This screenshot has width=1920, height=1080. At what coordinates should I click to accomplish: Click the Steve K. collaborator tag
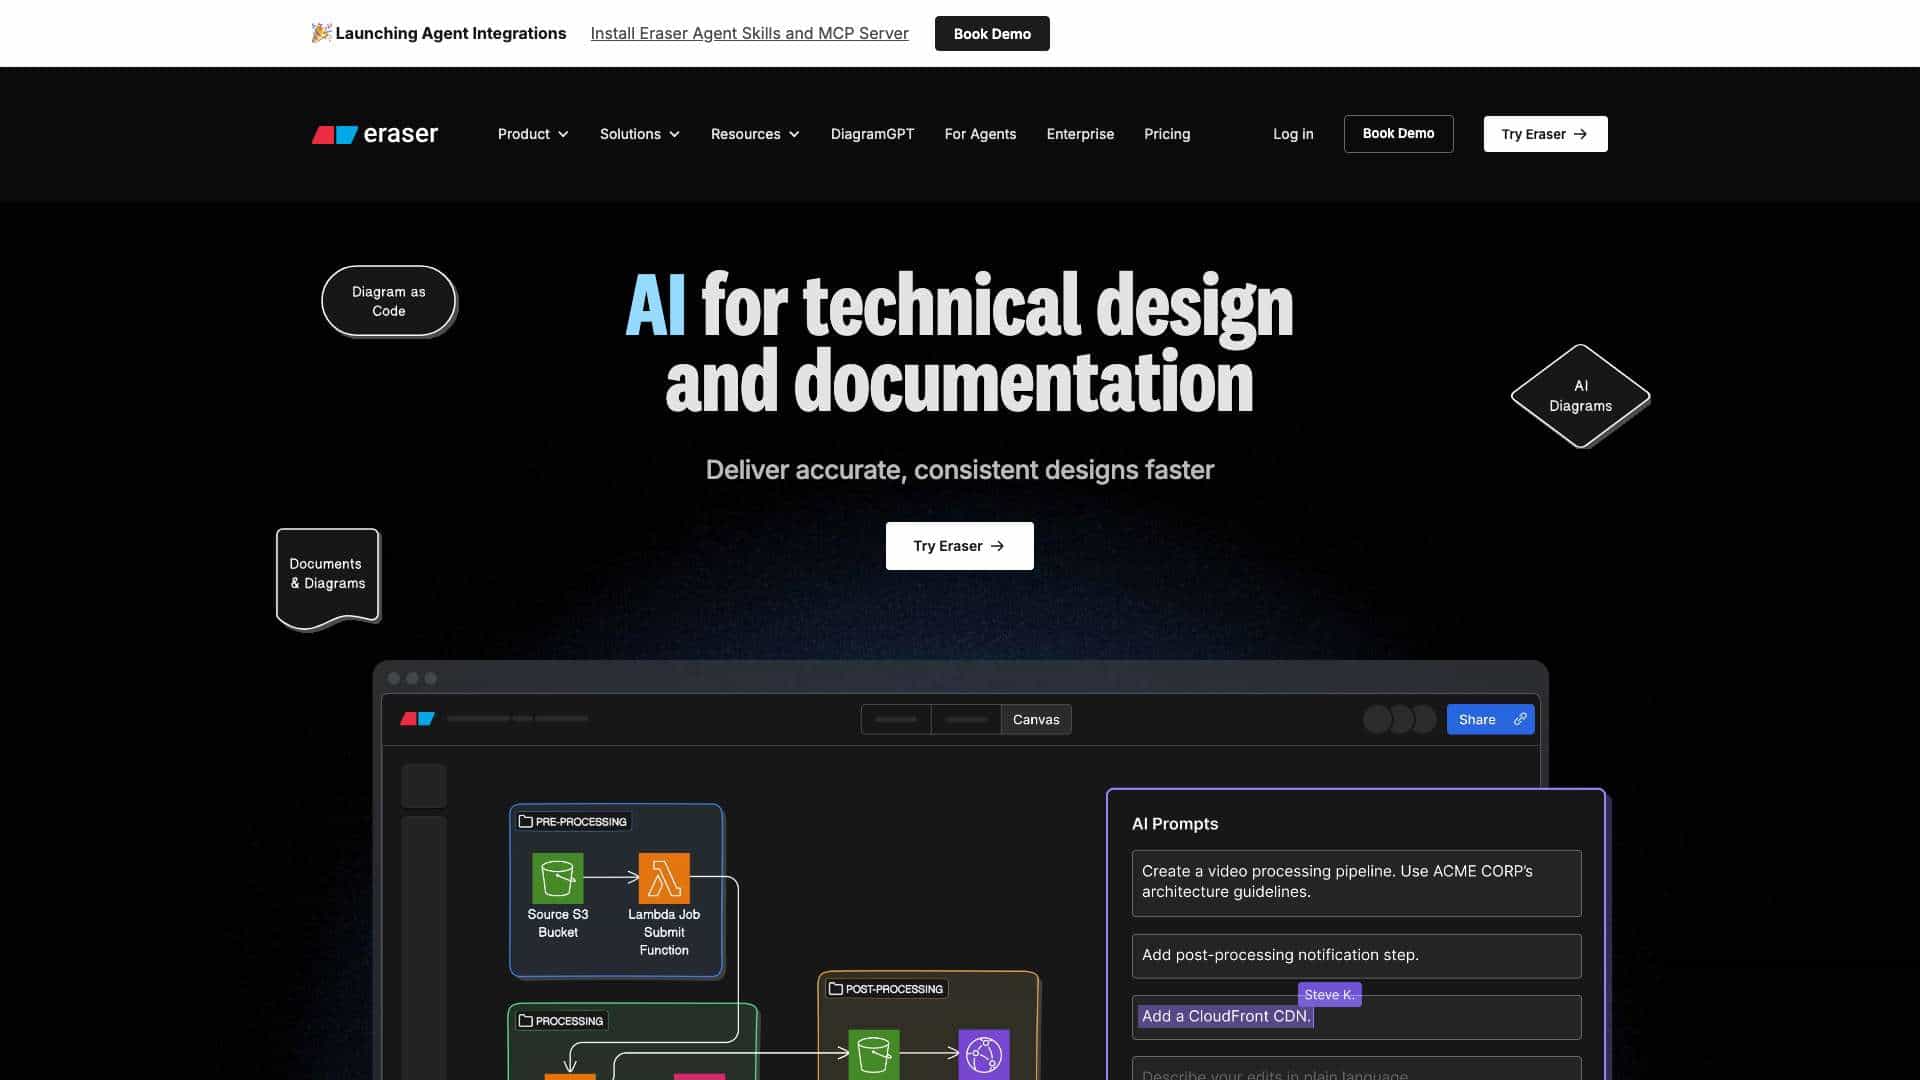point(1329,994)
